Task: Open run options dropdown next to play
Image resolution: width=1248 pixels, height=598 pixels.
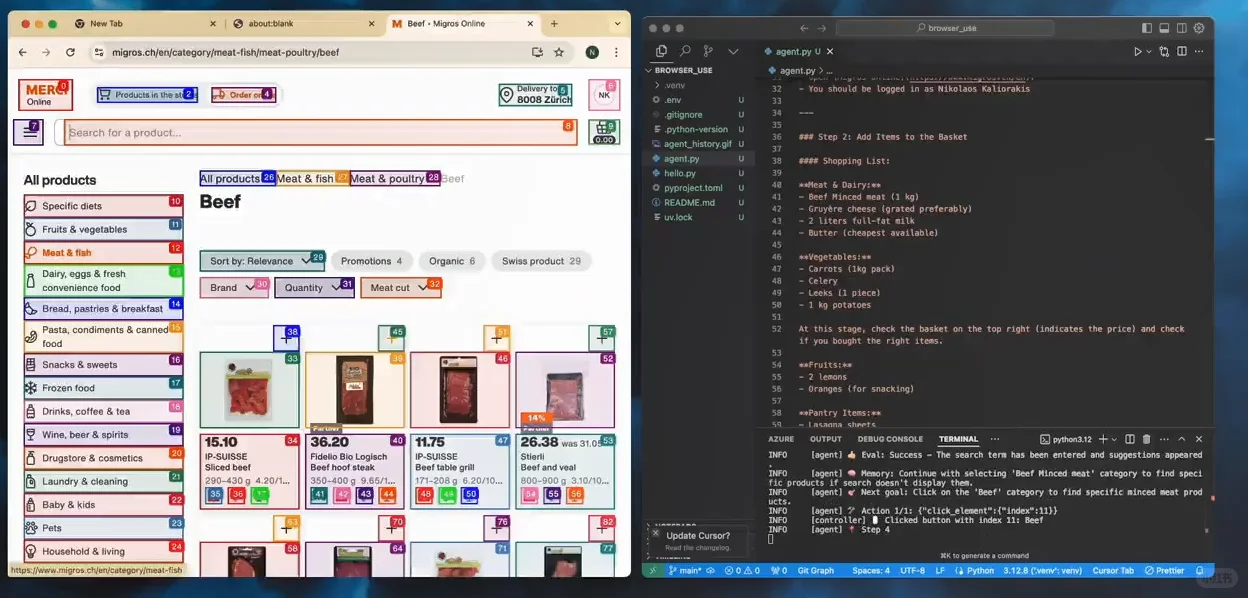Action: [x=1149, y=51]
